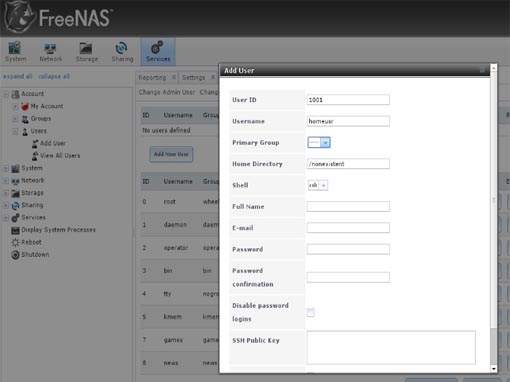Viewport: 510px width, 382px height.
Task: Select Shutdown in the tree
Action: pos(35,255)
